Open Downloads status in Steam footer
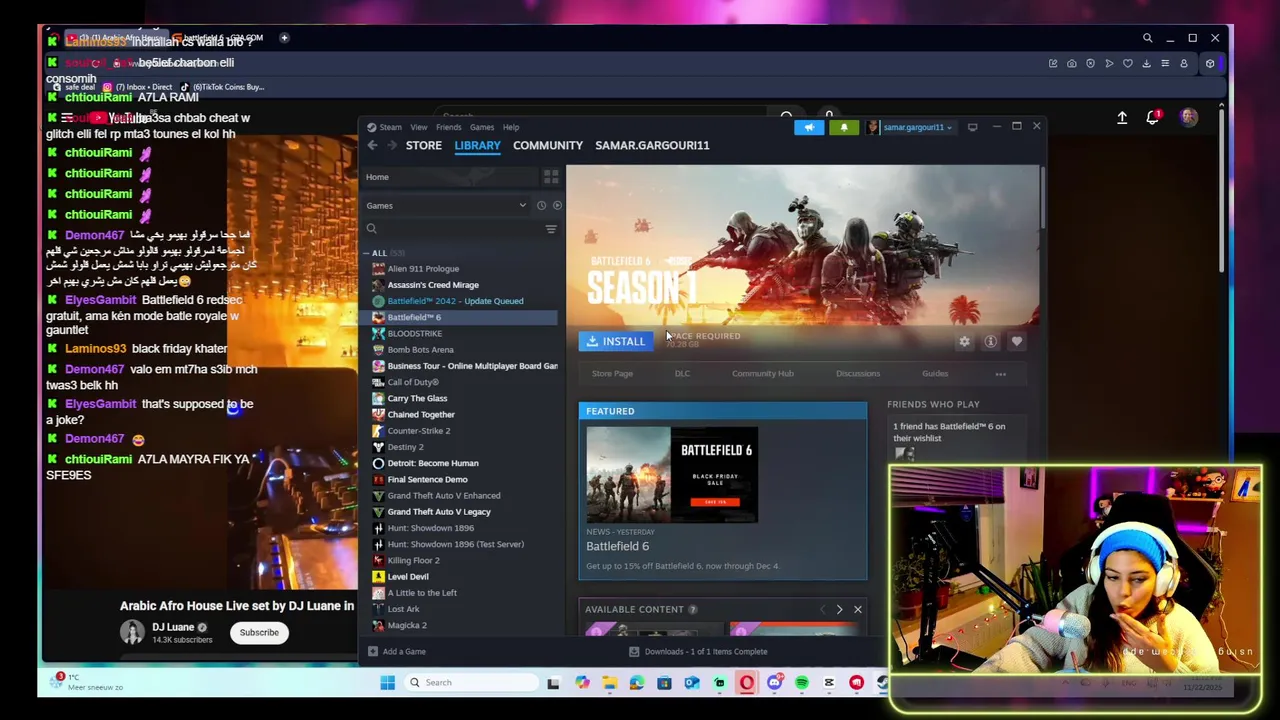 click(698, 651)
